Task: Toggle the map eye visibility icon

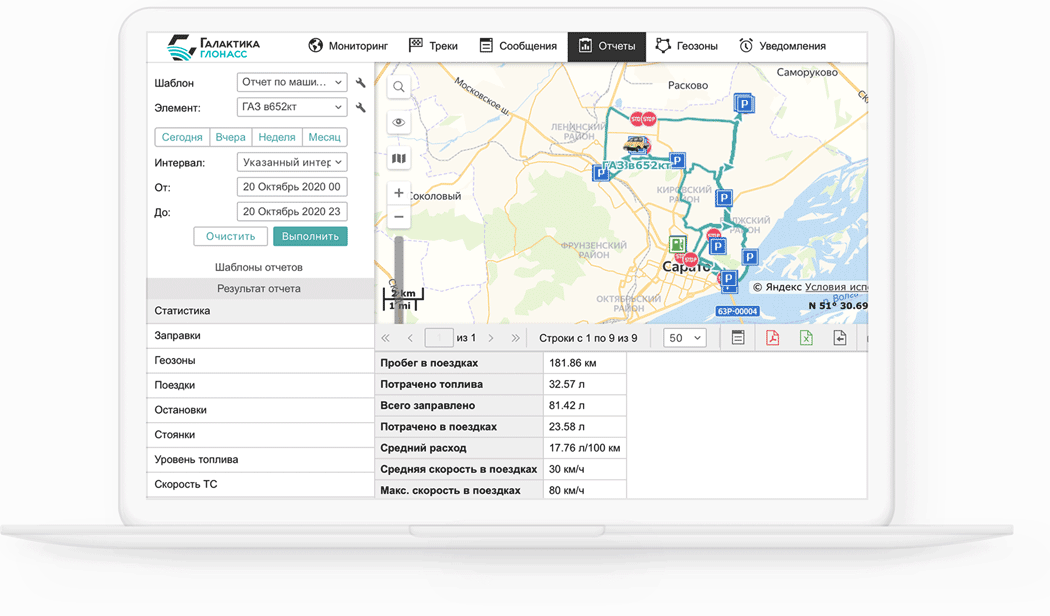Action: click(x=398, y=123)
